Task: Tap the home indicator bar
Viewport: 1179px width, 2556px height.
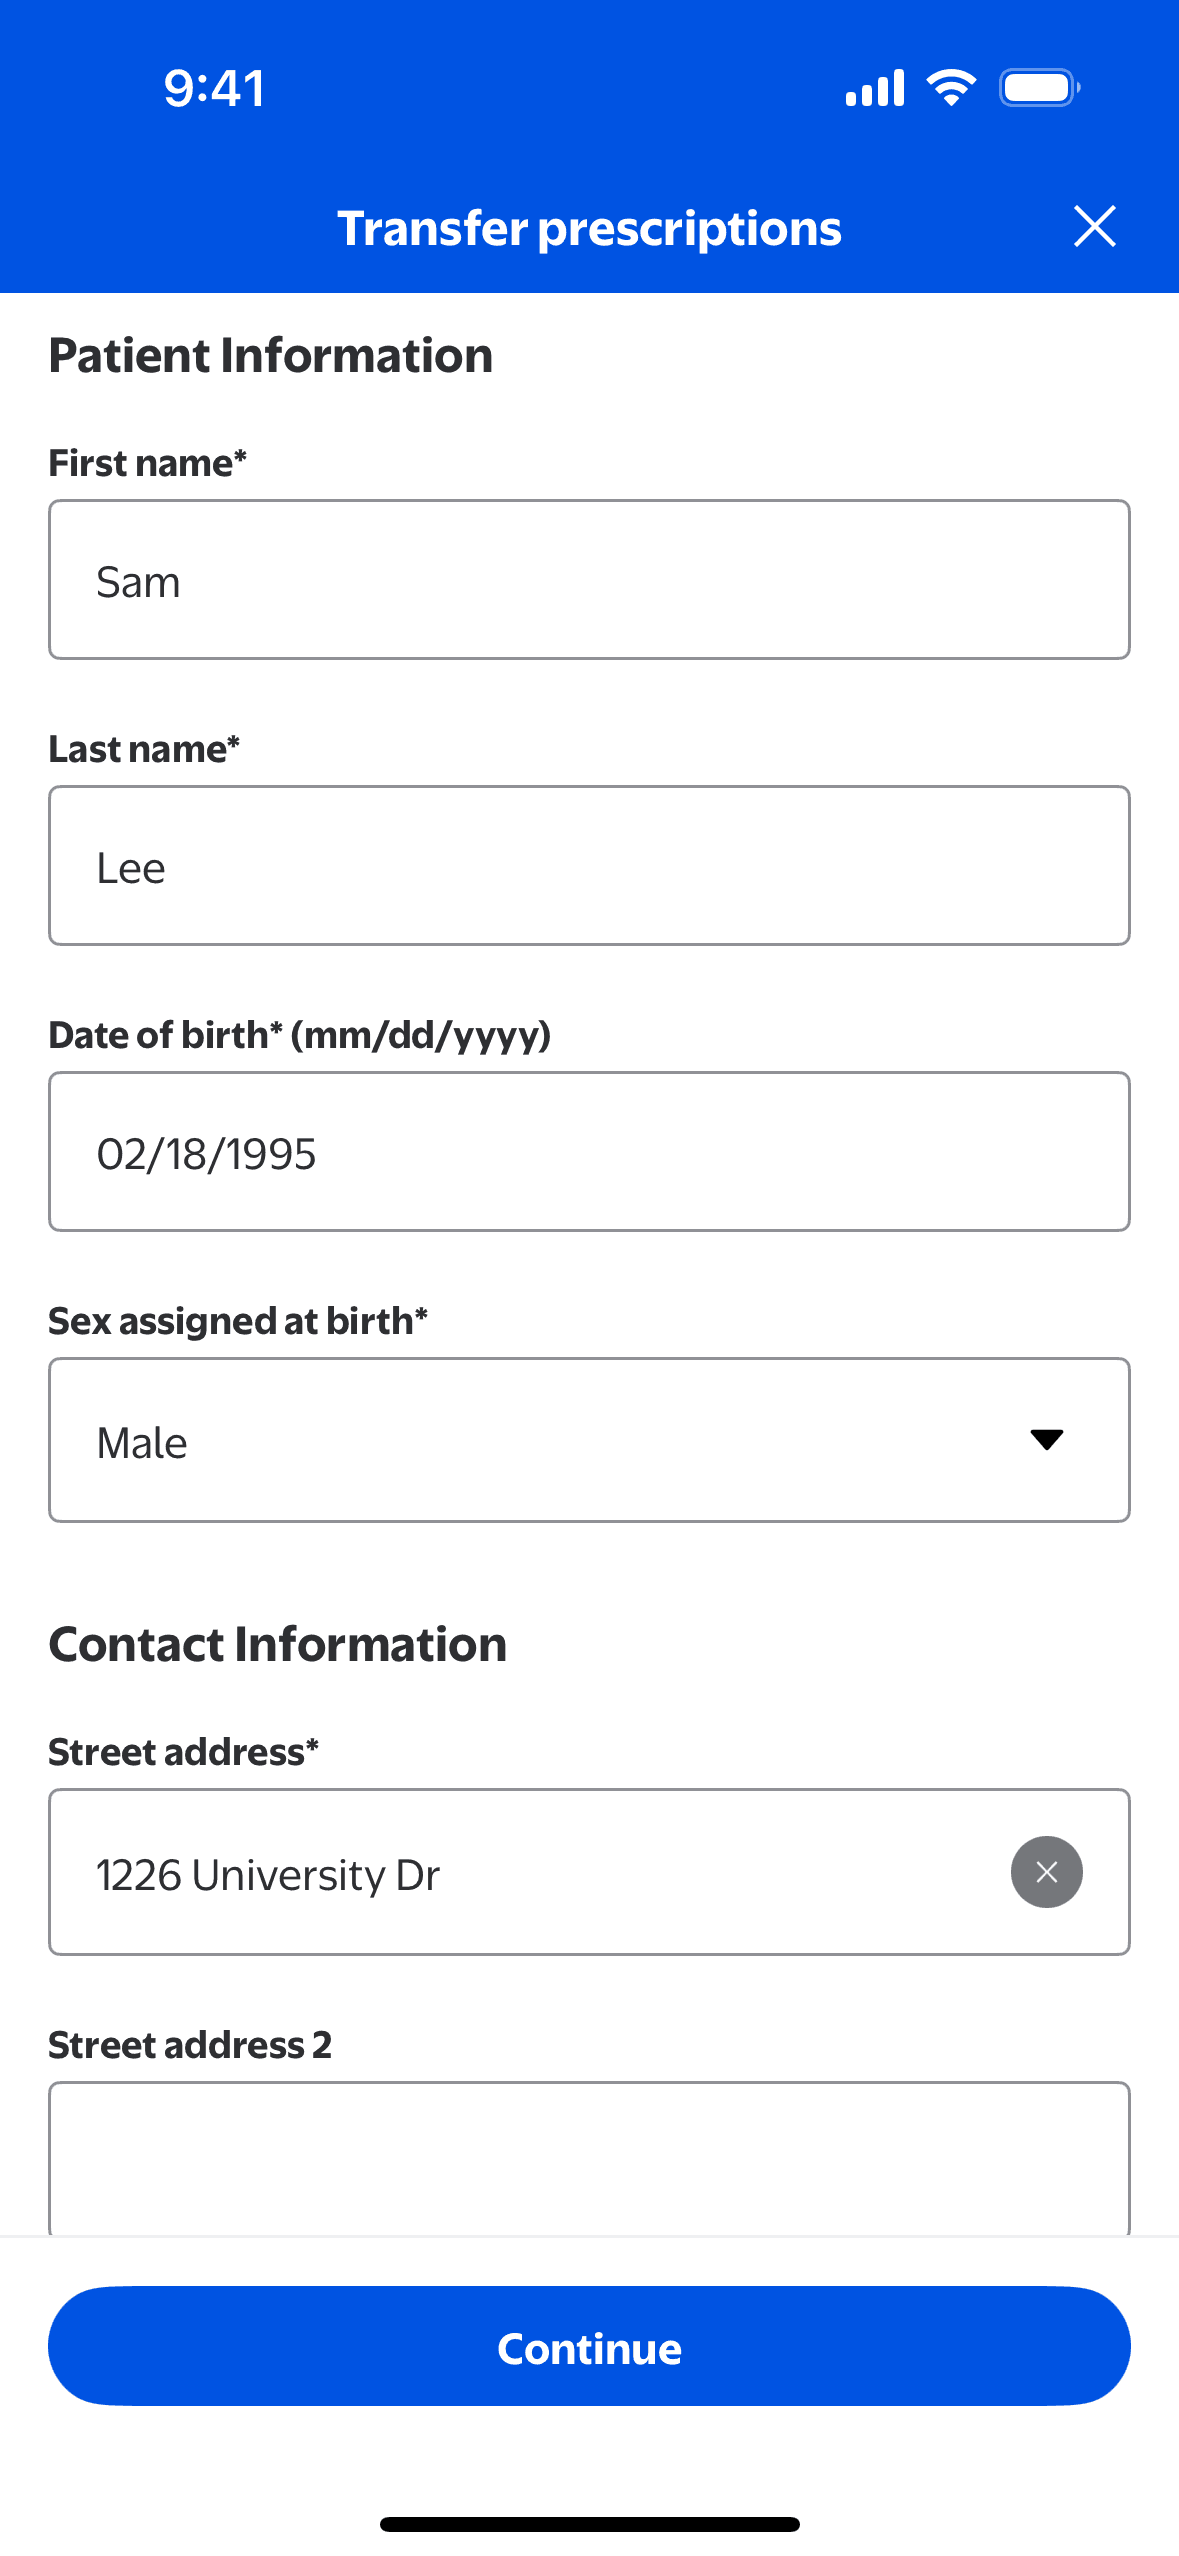Action: point(589,2524)
